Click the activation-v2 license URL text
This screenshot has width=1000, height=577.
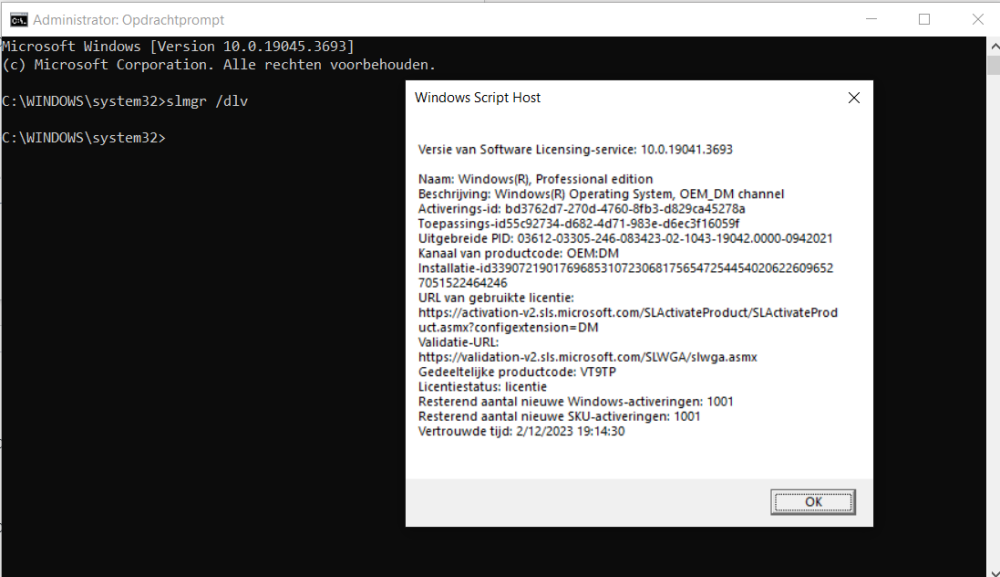click(x=627, y=312)
